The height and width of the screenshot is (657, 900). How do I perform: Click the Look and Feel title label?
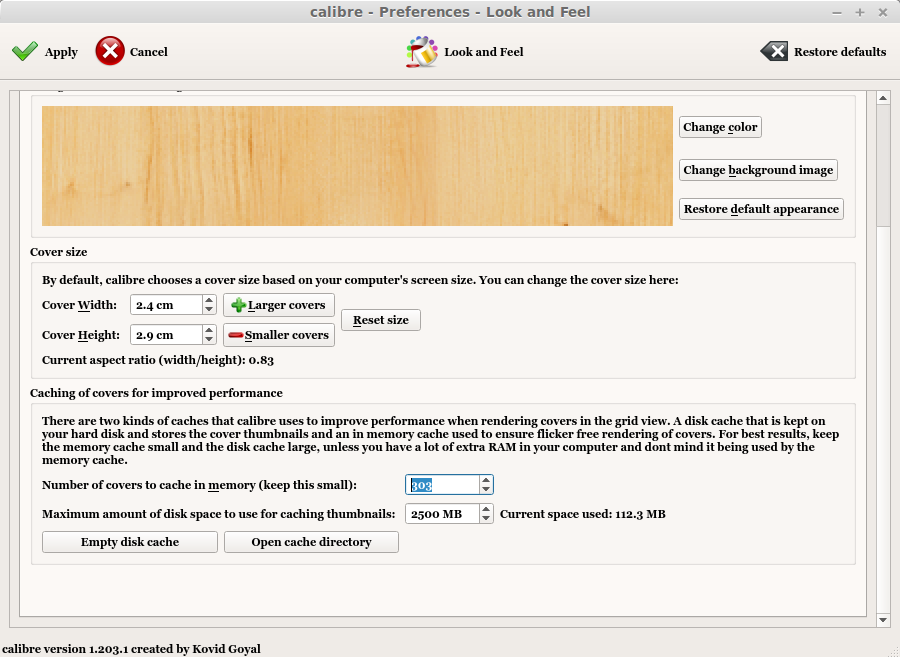[x=484, y=52]
